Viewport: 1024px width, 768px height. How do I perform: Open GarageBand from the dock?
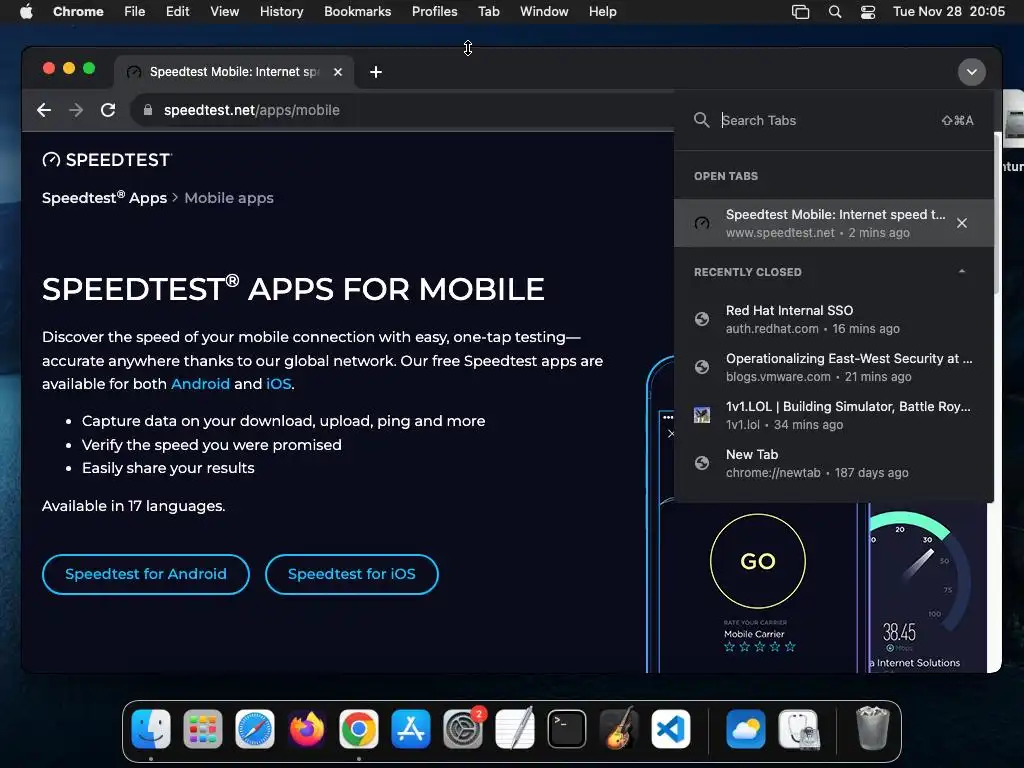coord(618,729)
